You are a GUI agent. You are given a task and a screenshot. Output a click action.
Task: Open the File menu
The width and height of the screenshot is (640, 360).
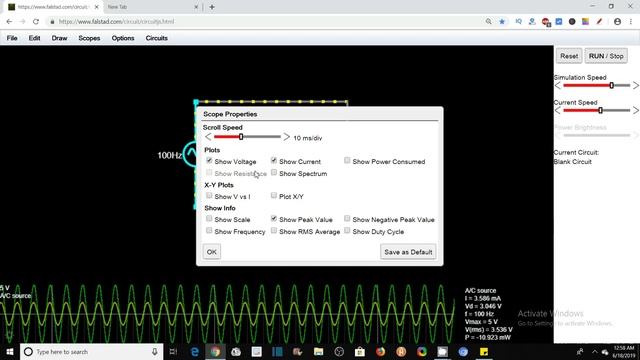[x=12, y=38]
